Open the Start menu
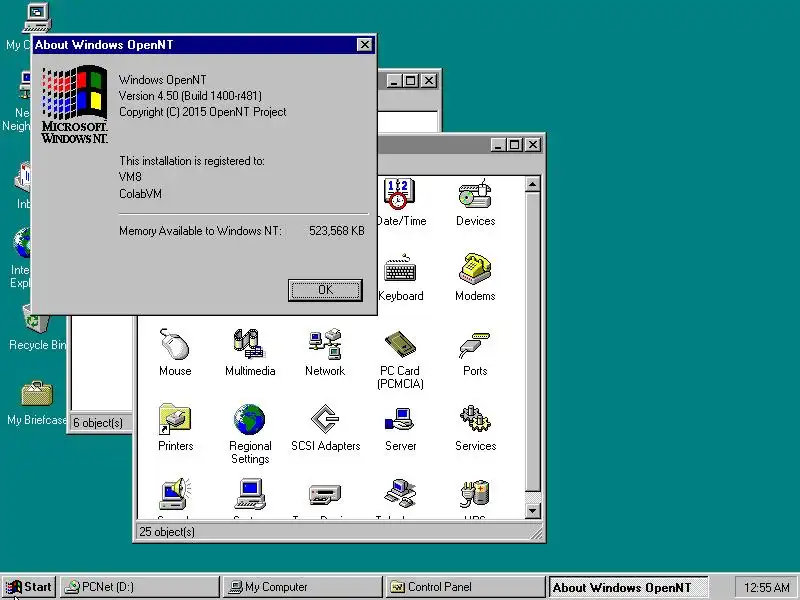 [29, 587]
